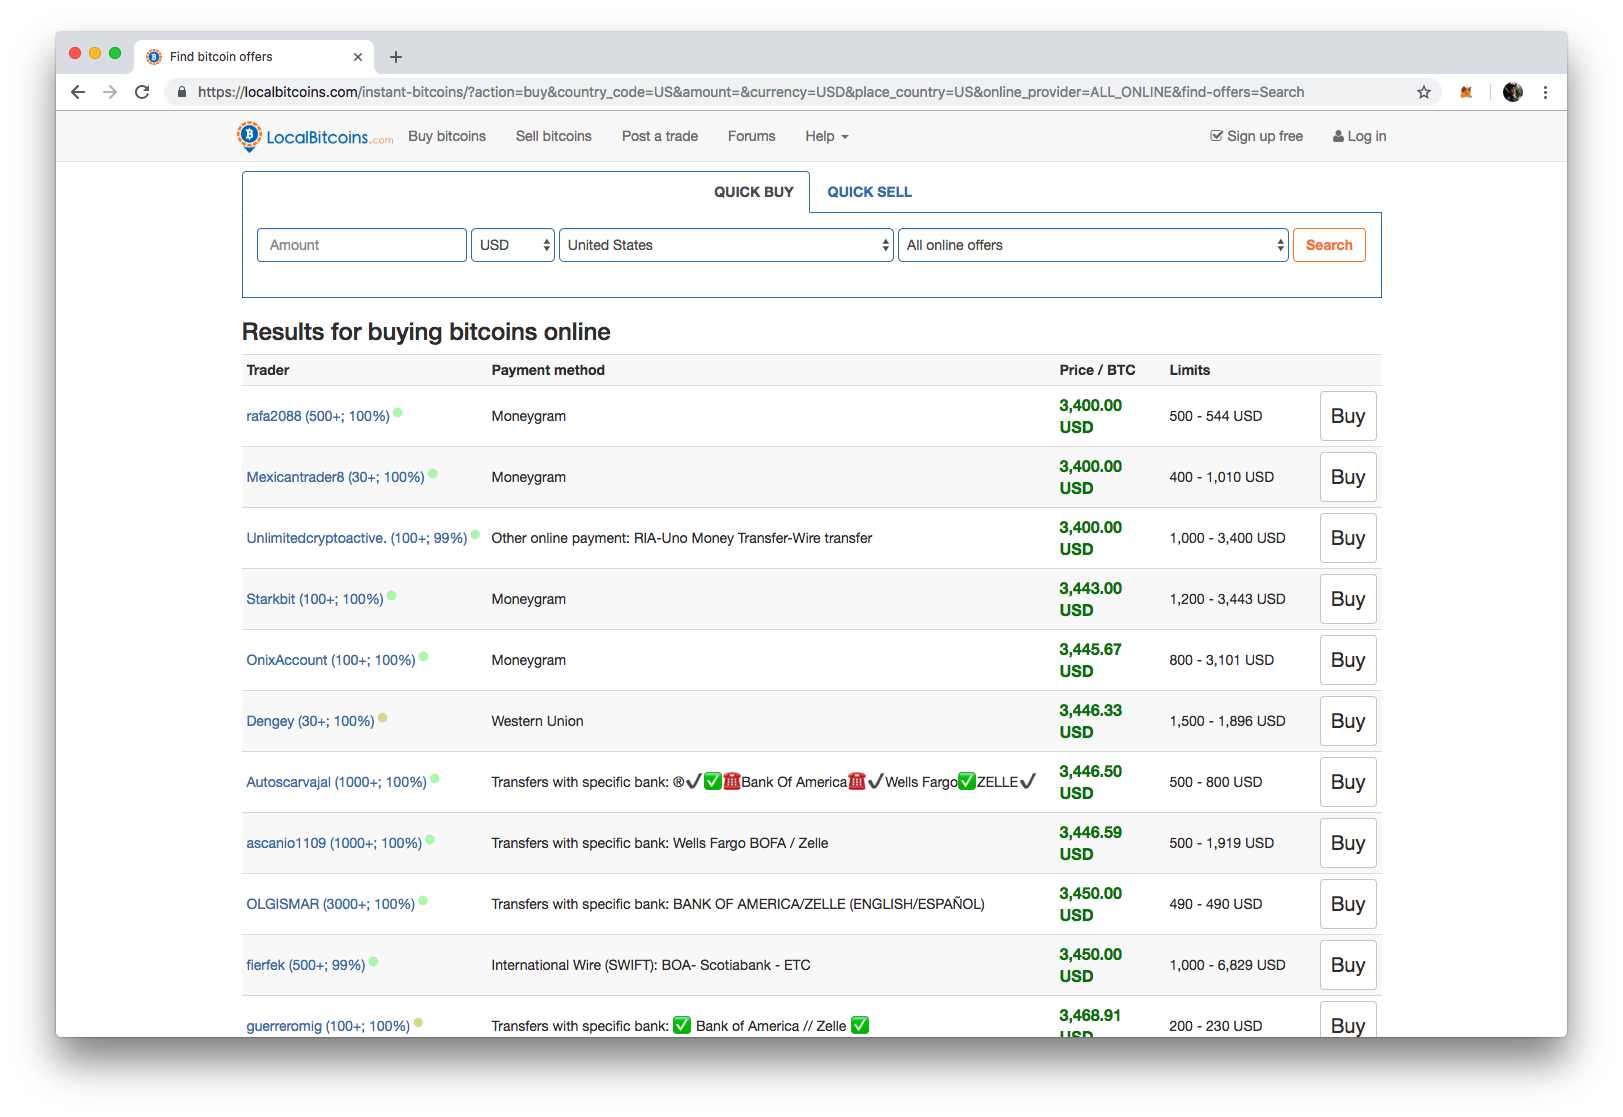Click Buy for rafa2088 offer
1623x1117 pixels.
click(1348, 416)
